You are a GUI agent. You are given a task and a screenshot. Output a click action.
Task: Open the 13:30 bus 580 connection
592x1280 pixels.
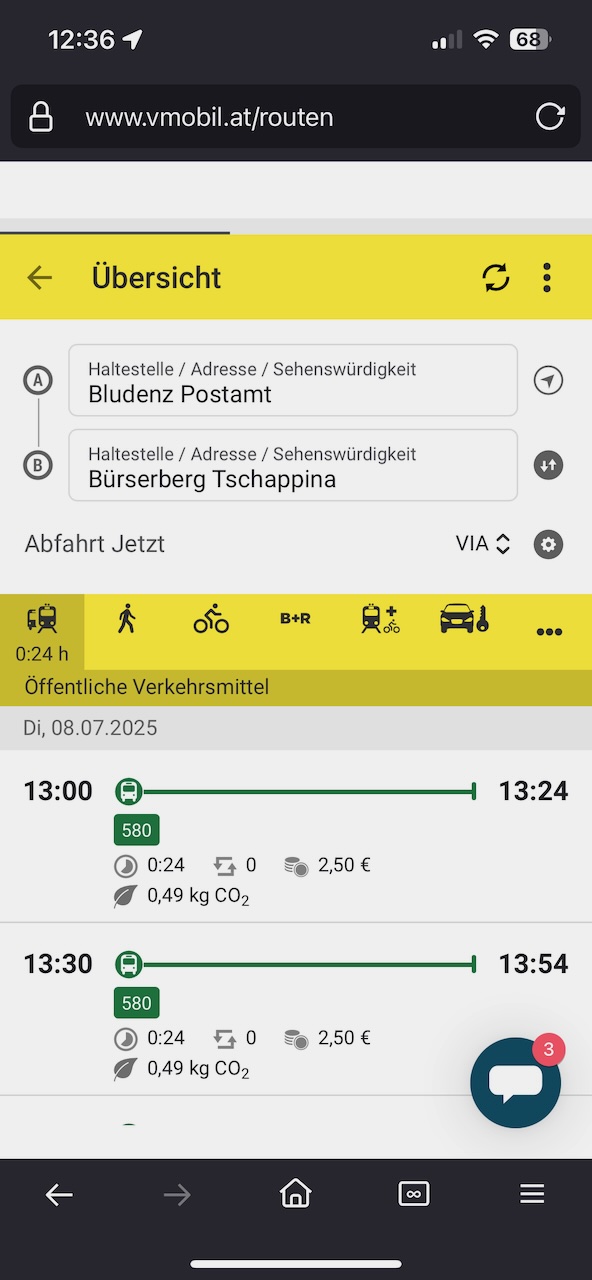tap(296, 1010)
